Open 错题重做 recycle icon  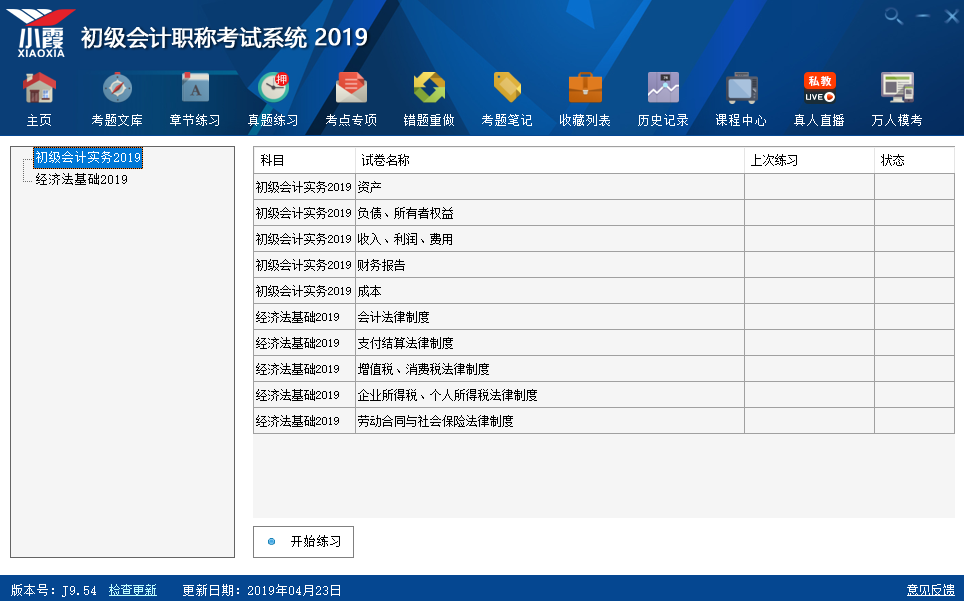point(429,88)
